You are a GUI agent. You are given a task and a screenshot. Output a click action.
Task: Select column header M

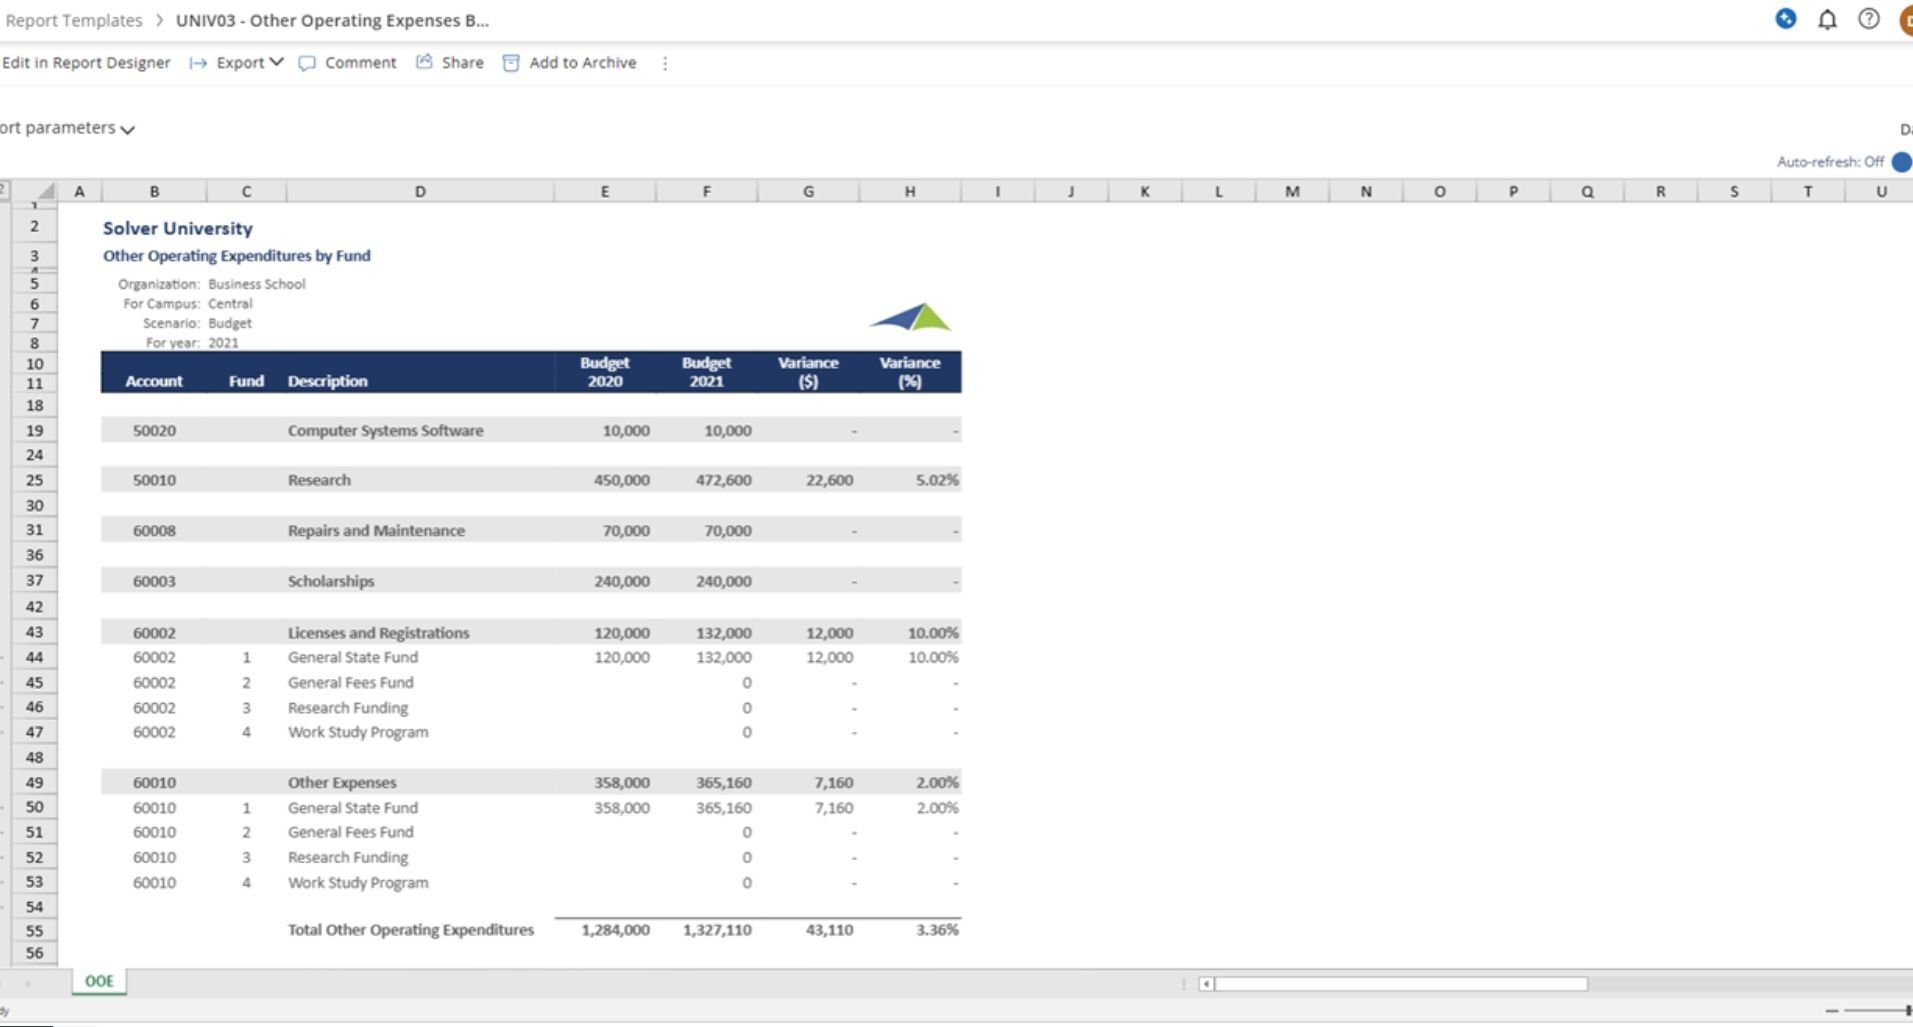point(1292,191)
